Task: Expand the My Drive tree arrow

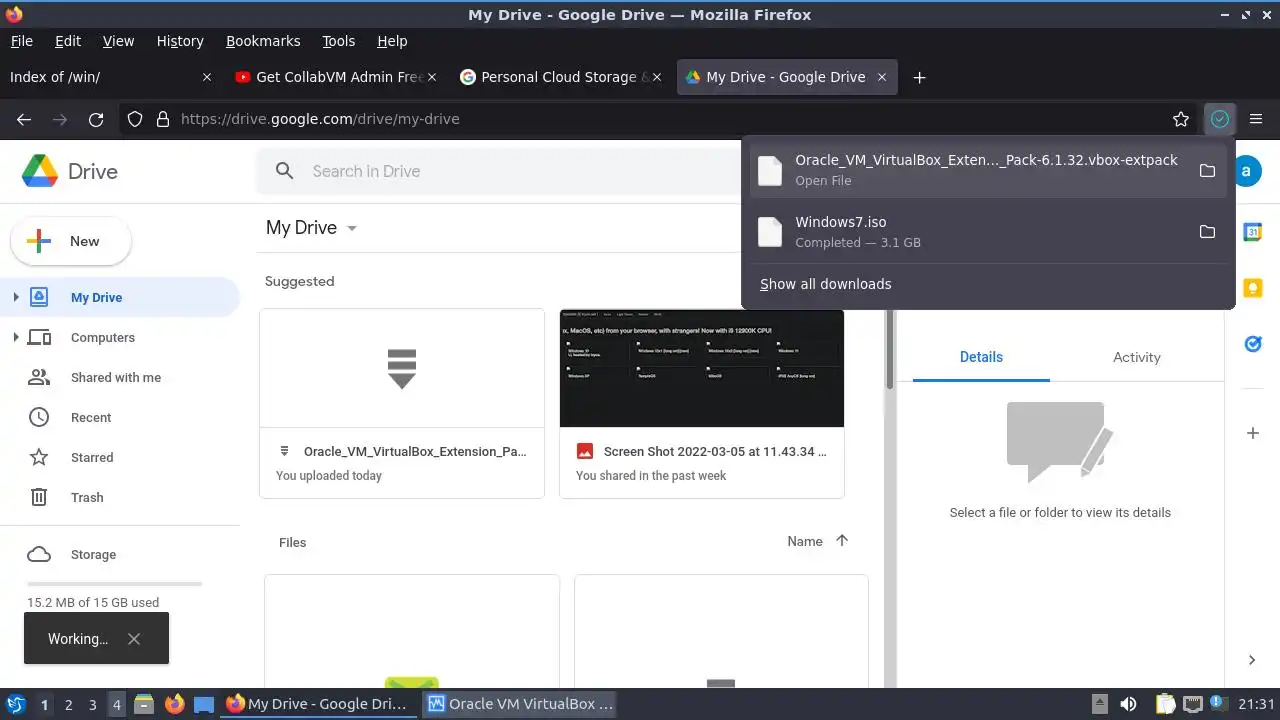Action: [x=15, y=297]
